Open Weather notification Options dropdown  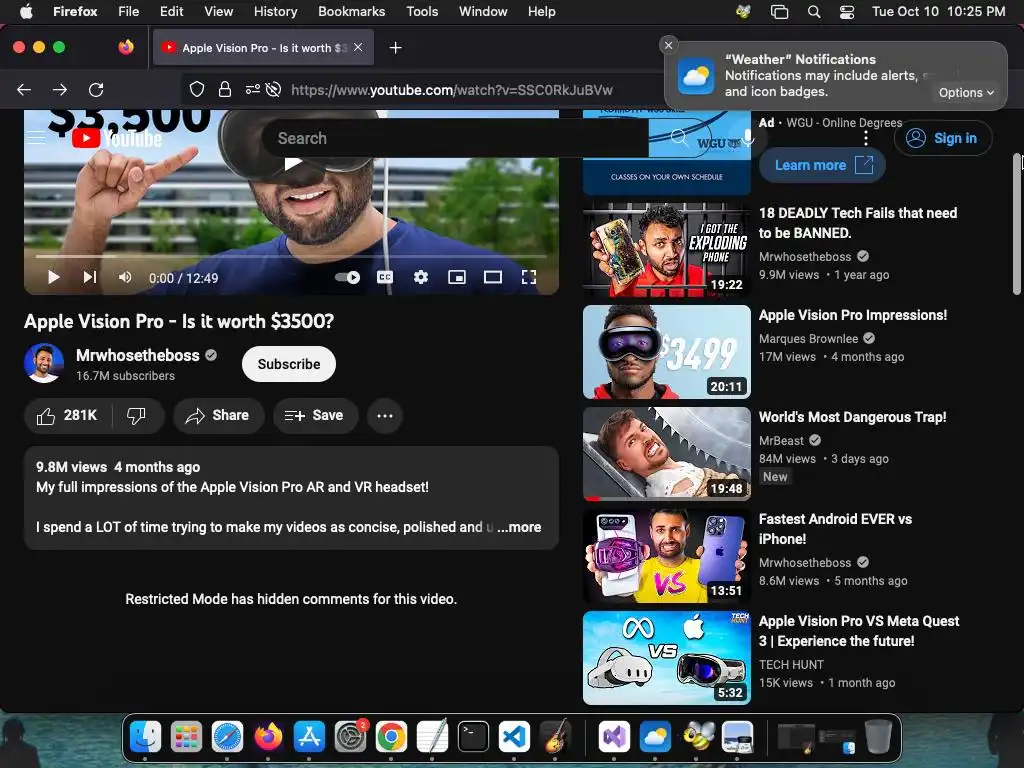(966, 93)
